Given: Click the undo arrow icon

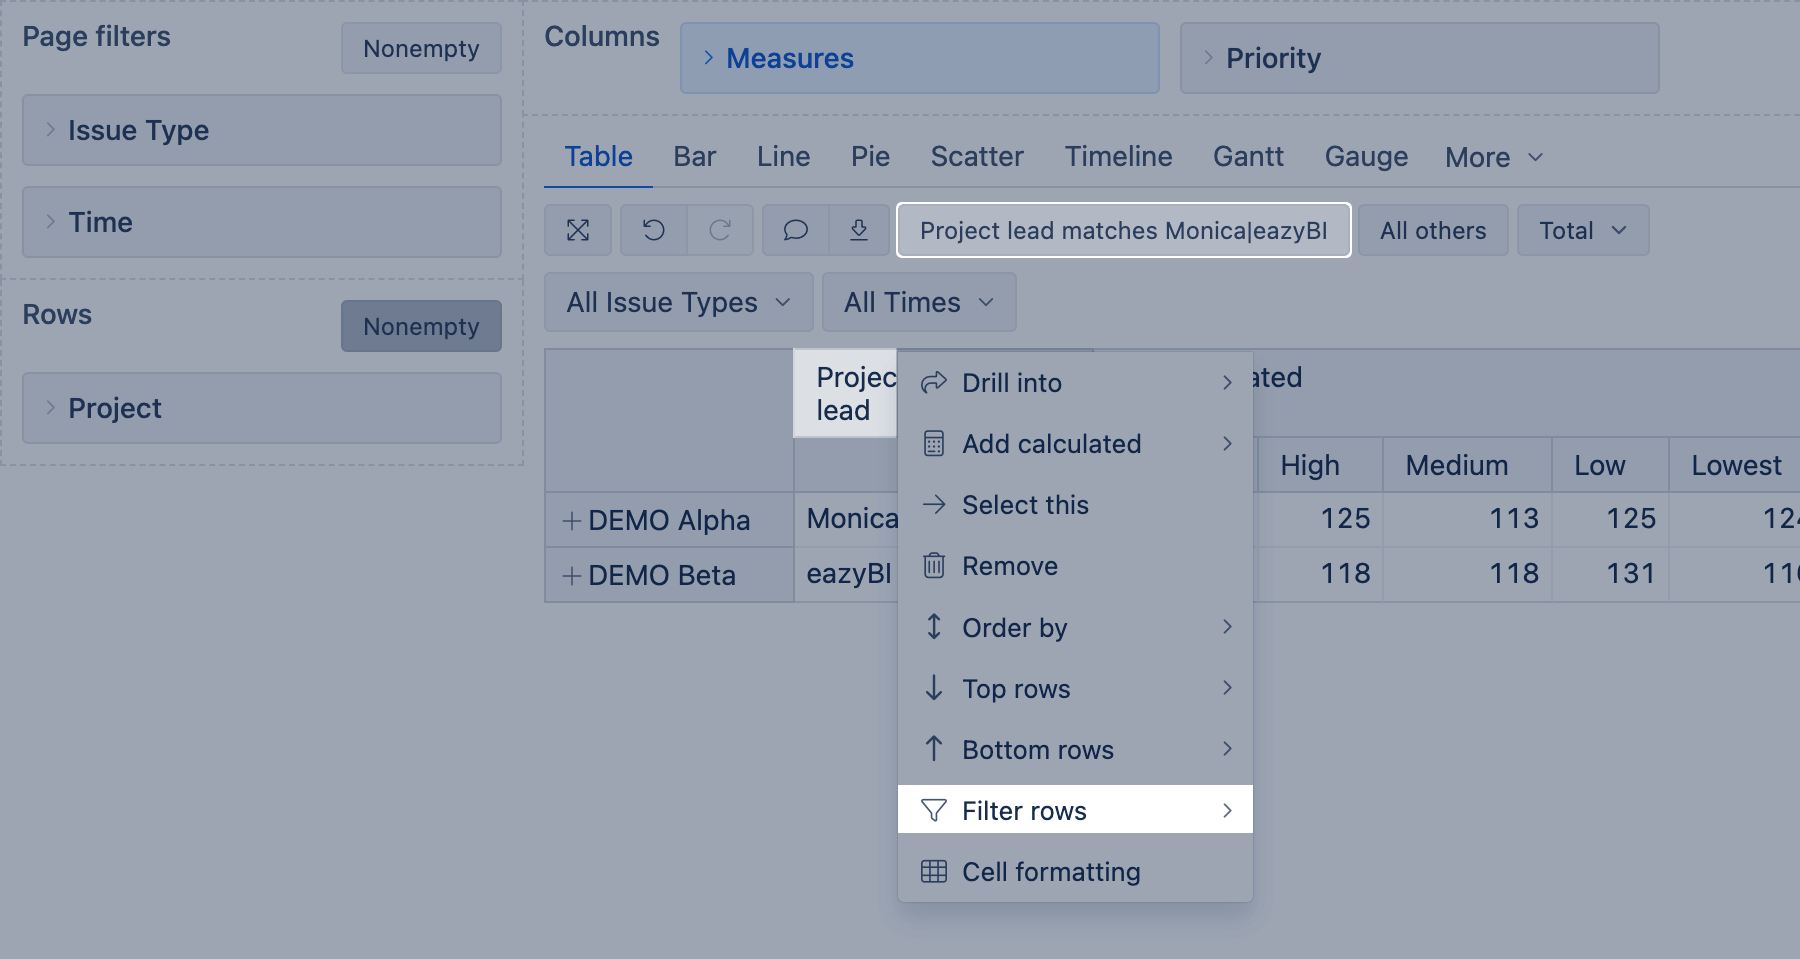Looking at the screenshot, I should click(653, 230).
